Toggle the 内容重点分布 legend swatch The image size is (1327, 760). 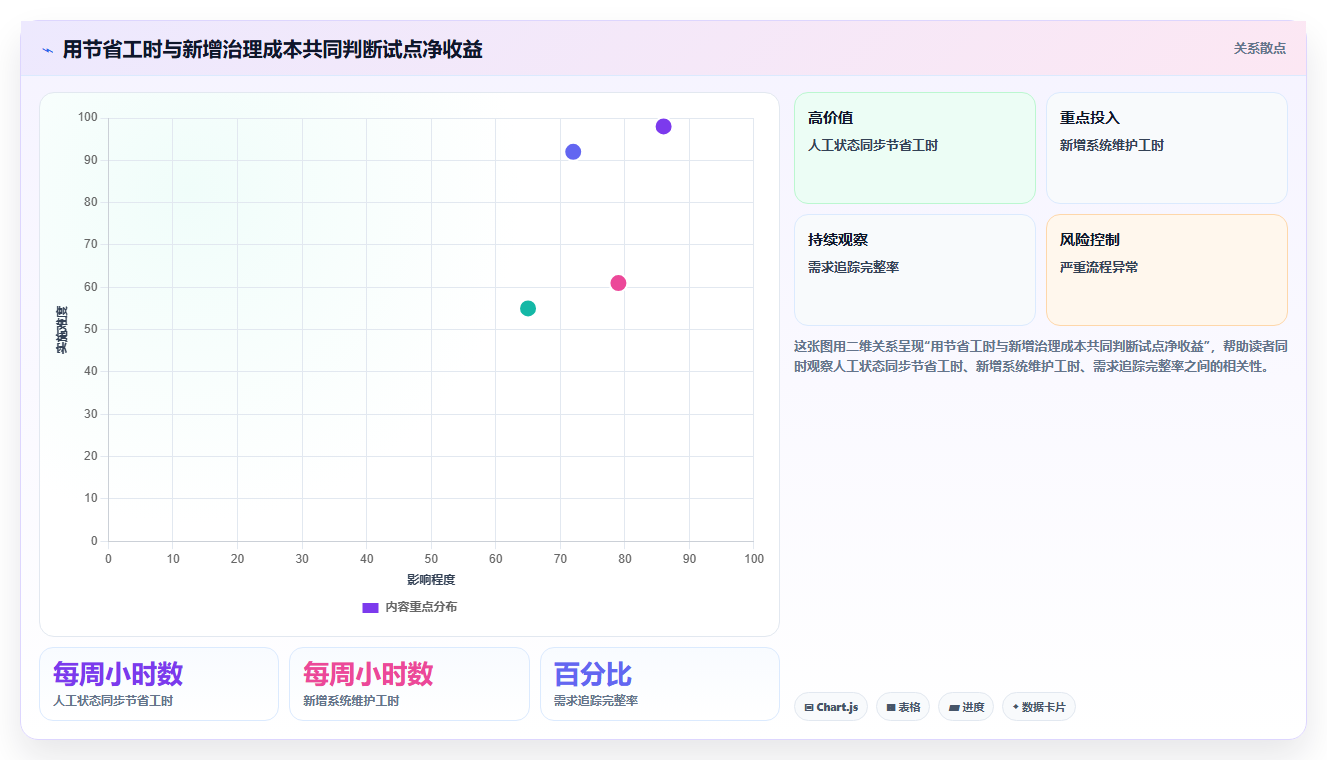(370, 607)
